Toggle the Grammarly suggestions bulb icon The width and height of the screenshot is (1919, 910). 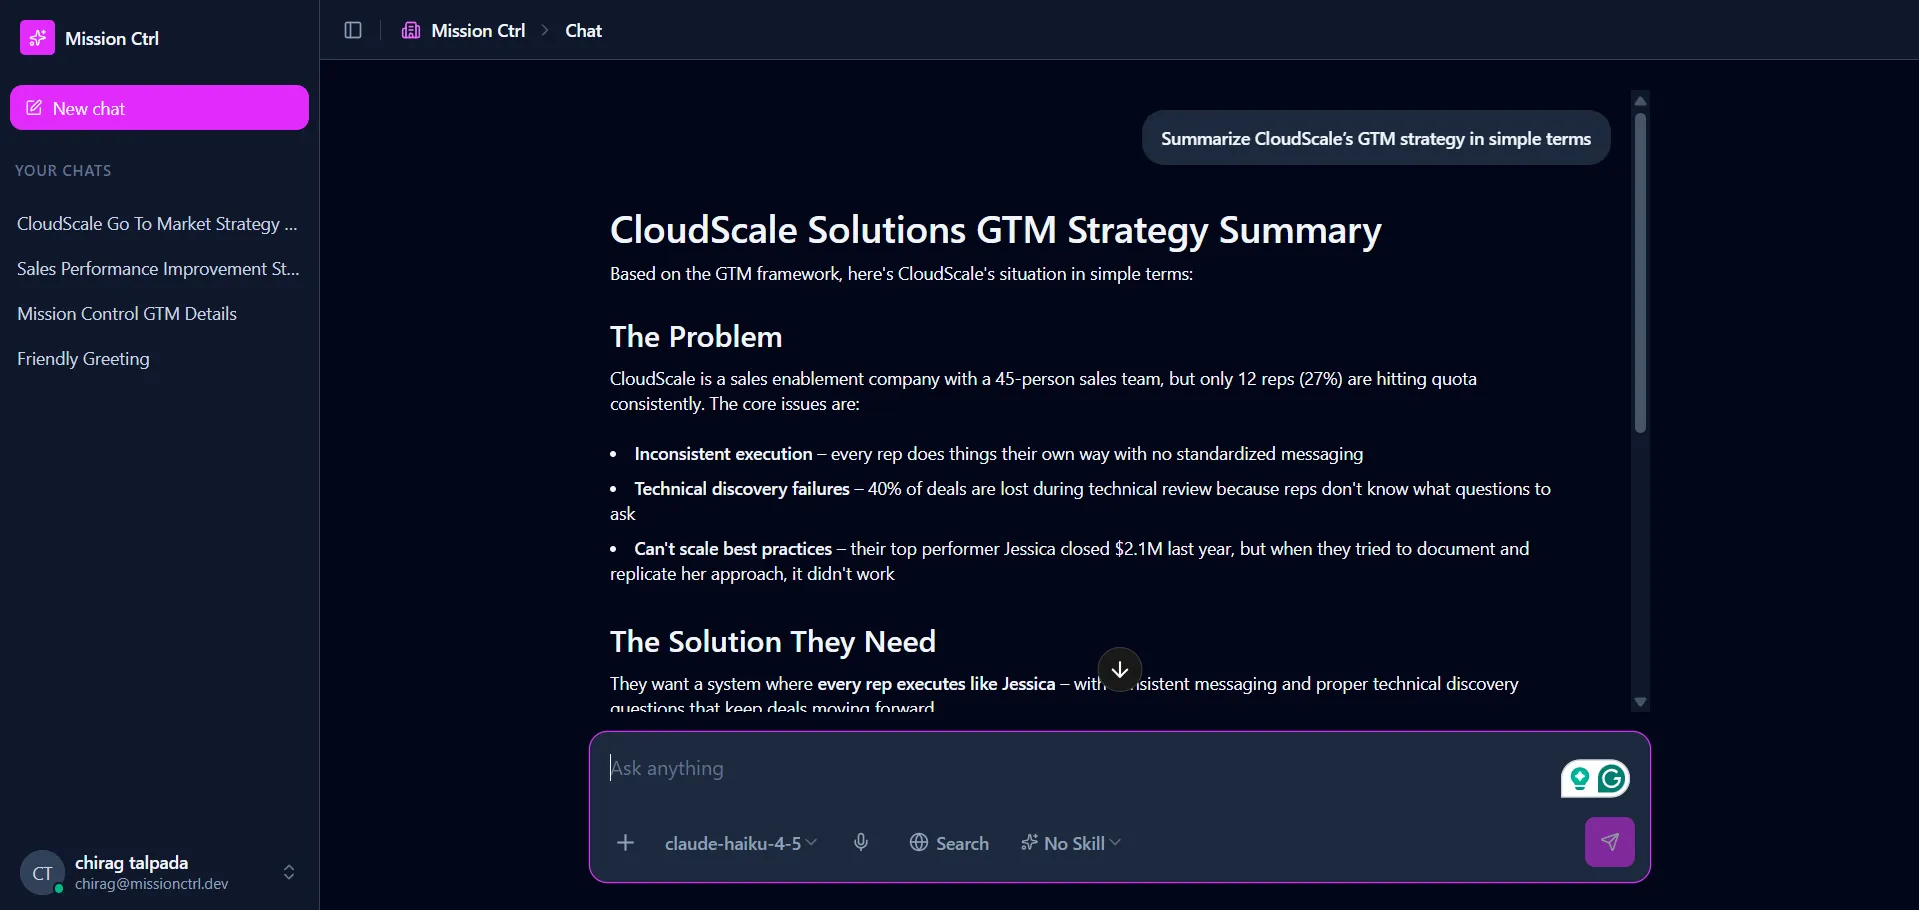(x=1579, y=779)
